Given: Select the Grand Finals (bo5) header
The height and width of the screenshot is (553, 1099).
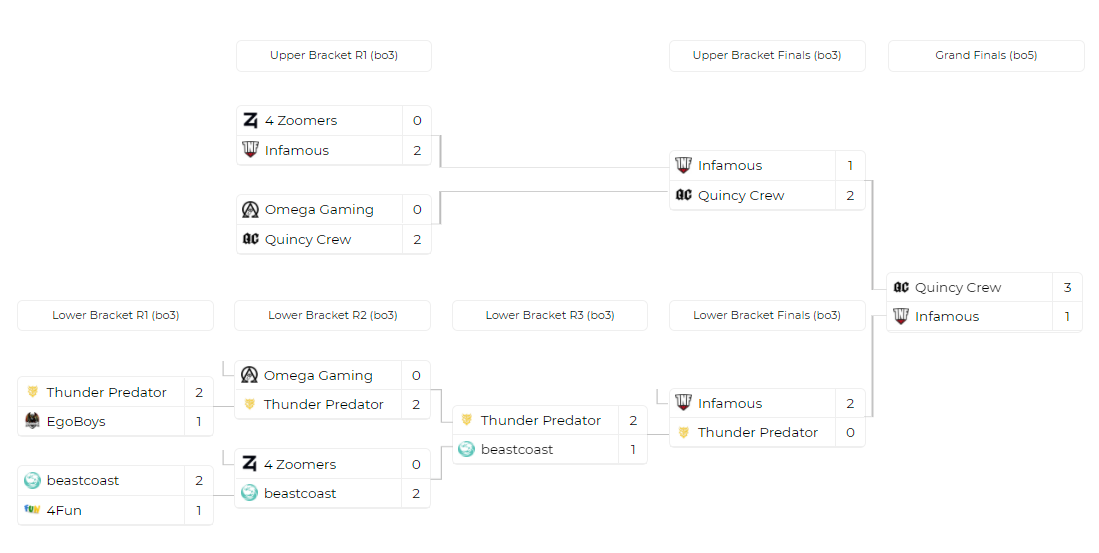Looking at the screenshot, I should [986, 56].
